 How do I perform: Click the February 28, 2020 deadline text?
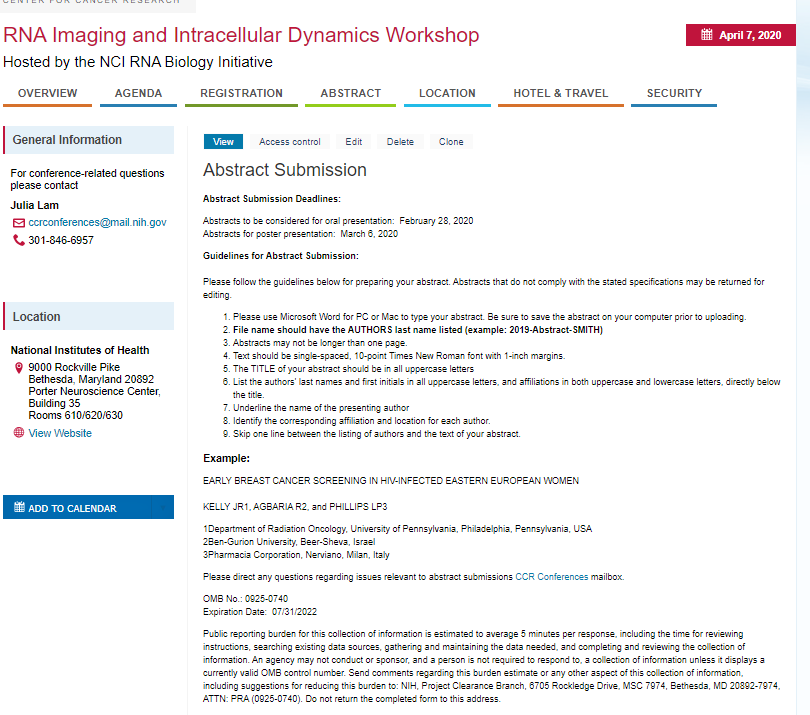(436, 221)
